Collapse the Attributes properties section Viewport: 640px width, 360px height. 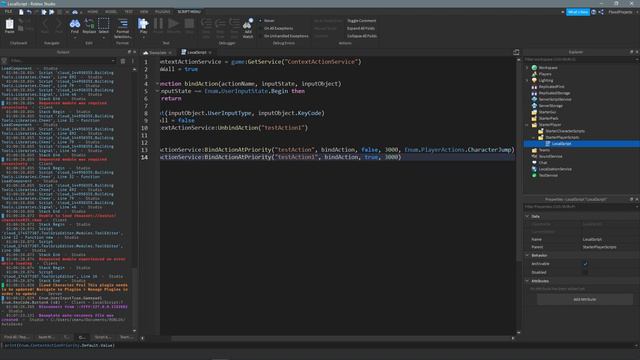(527, 281)
